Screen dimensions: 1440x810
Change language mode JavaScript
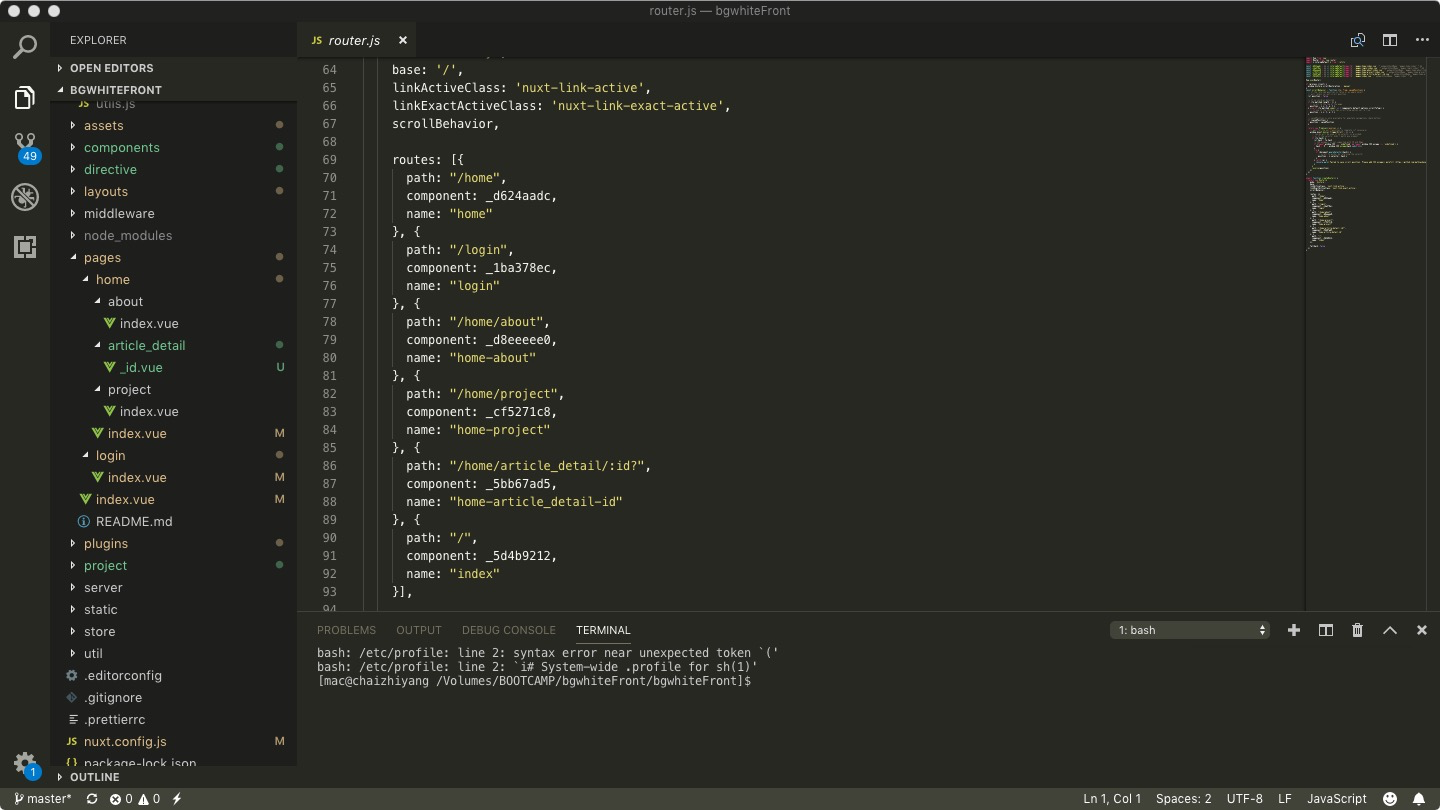coord(1337,799)
